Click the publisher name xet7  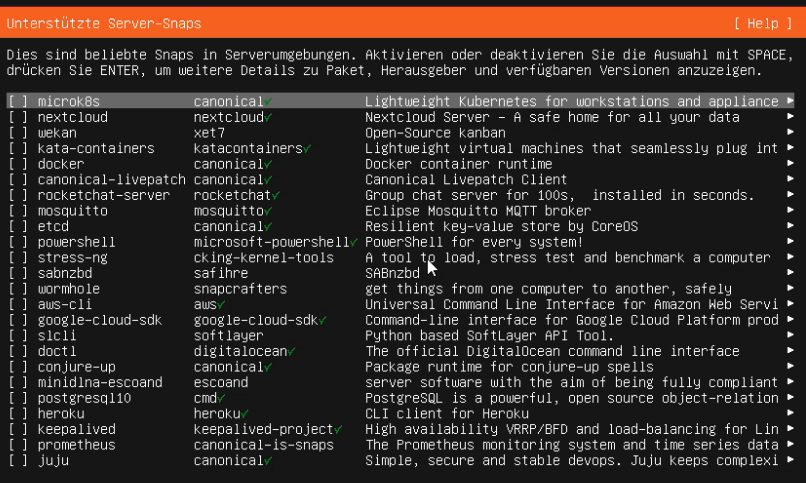[209, 133]
